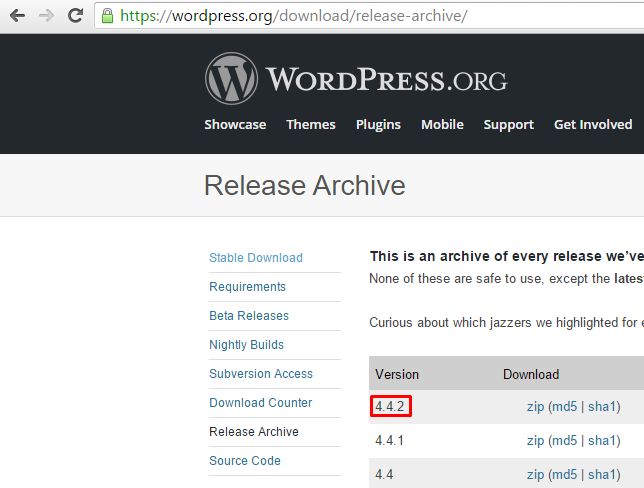Open the Mobile menu item
The image size is (644, 488).
tap(442, 124)
